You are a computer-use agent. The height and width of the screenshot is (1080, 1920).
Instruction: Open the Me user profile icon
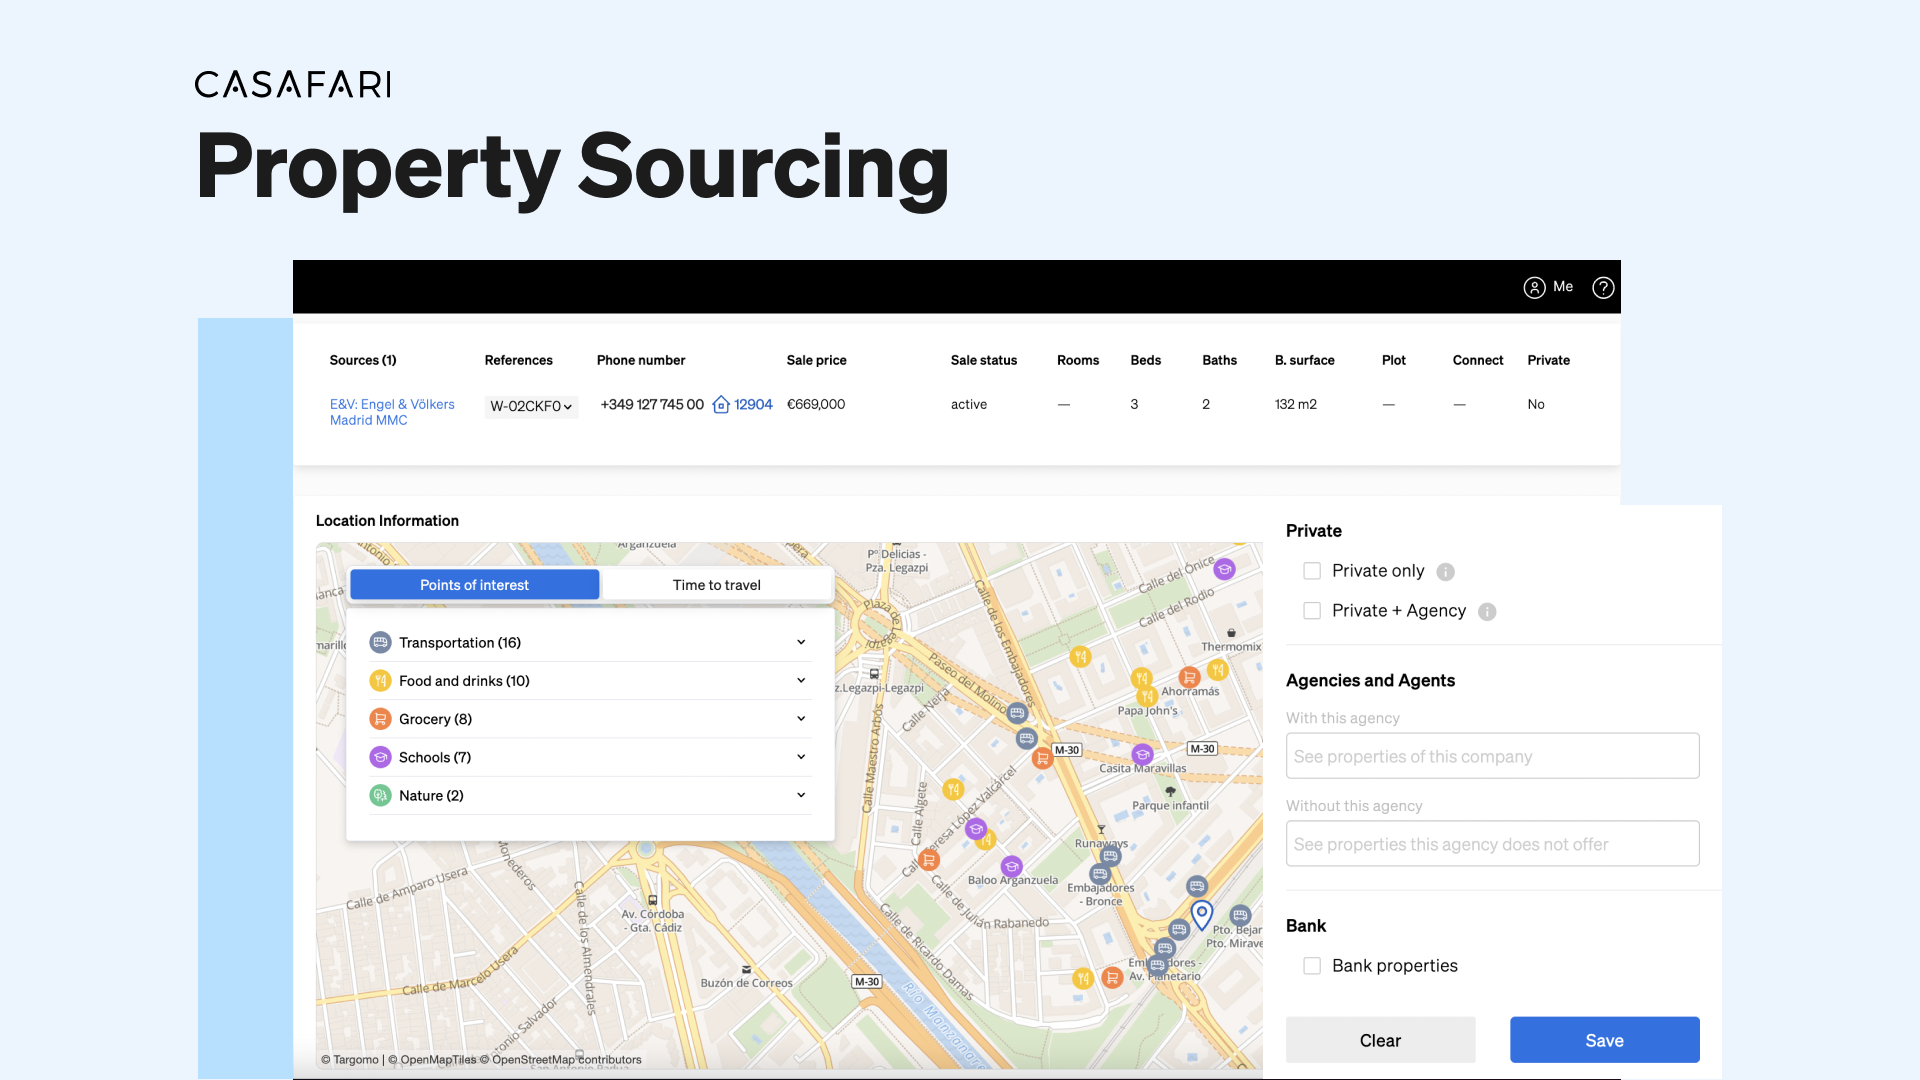1534,287
